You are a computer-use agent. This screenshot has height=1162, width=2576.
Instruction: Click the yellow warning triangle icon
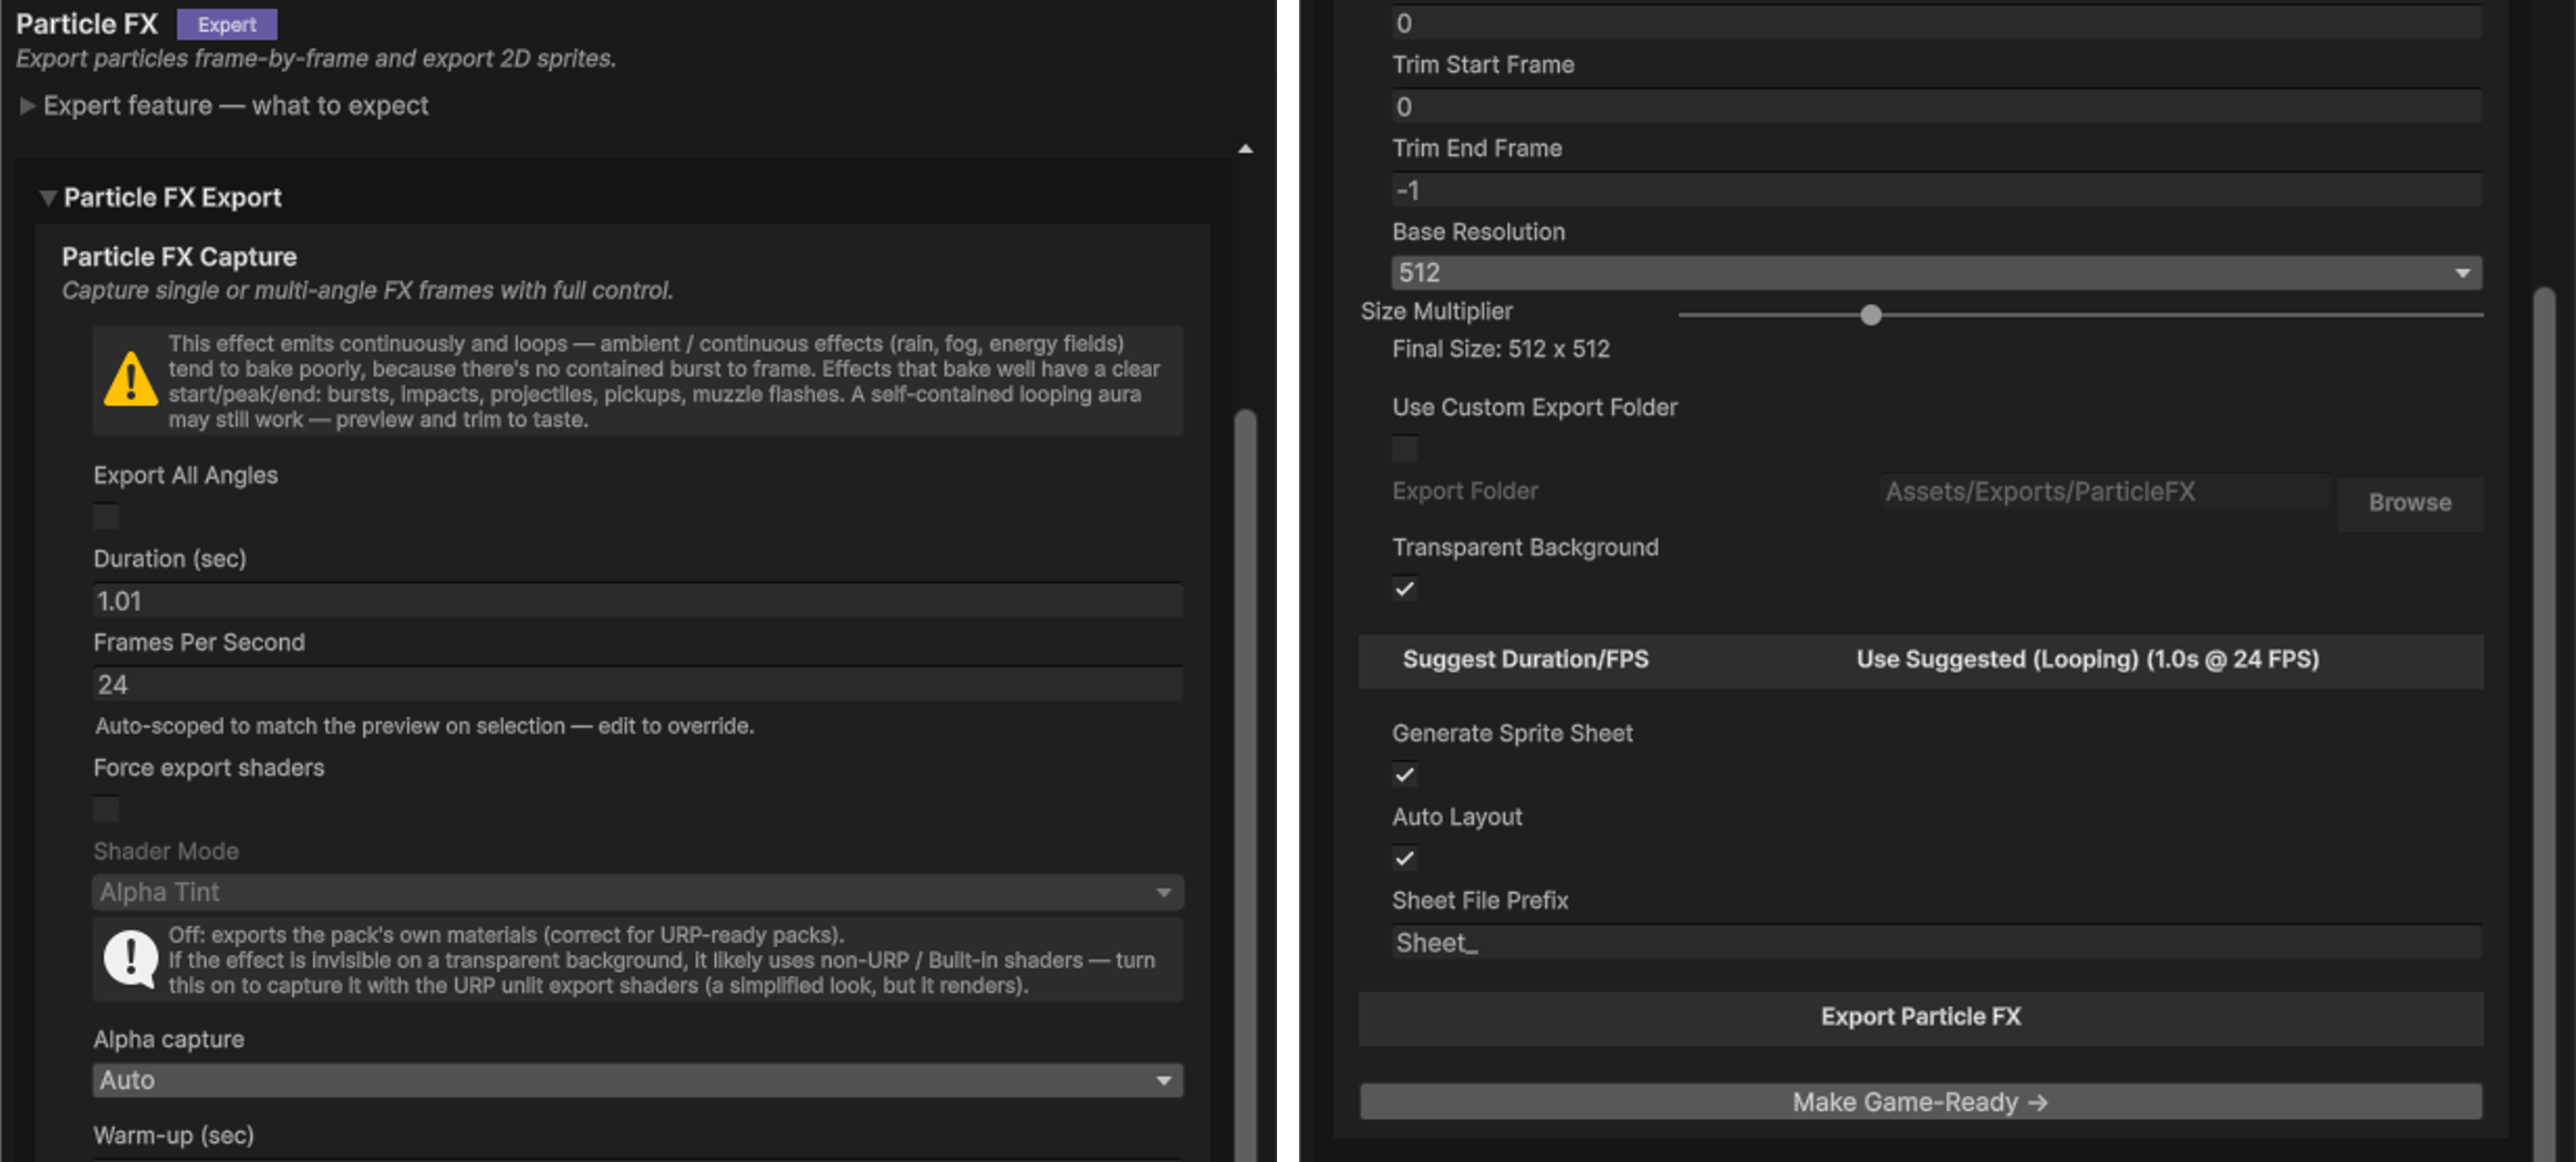(x=131, y=380)
